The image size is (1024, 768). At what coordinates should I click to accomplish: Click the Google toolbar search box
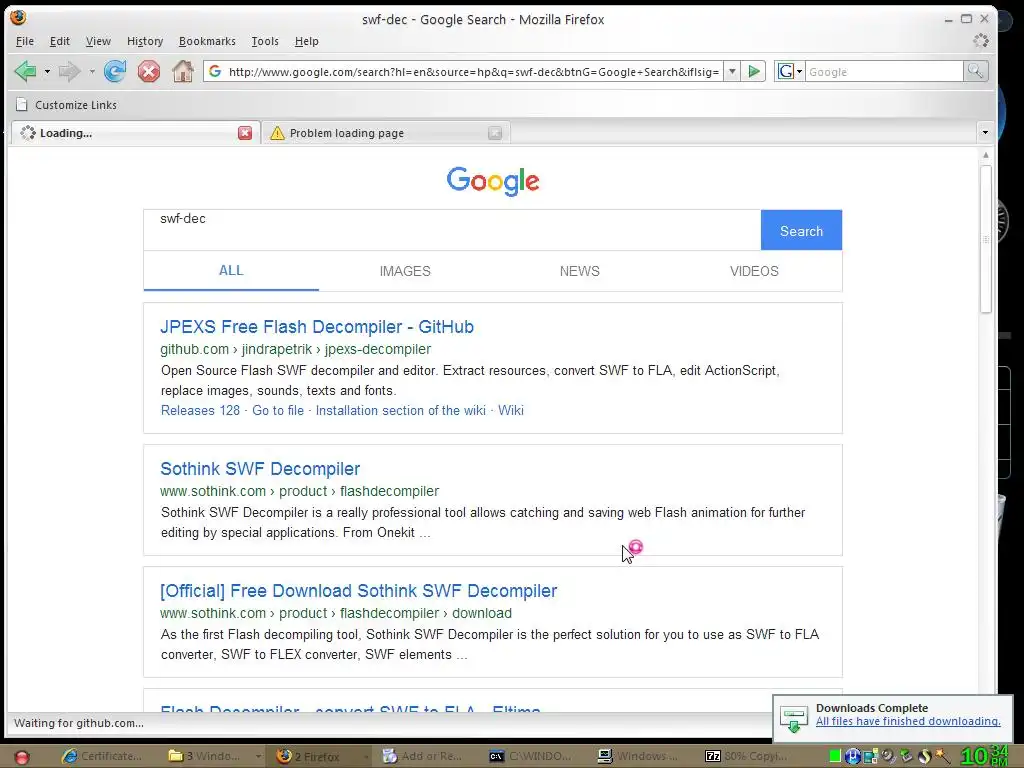coord(884,71)
